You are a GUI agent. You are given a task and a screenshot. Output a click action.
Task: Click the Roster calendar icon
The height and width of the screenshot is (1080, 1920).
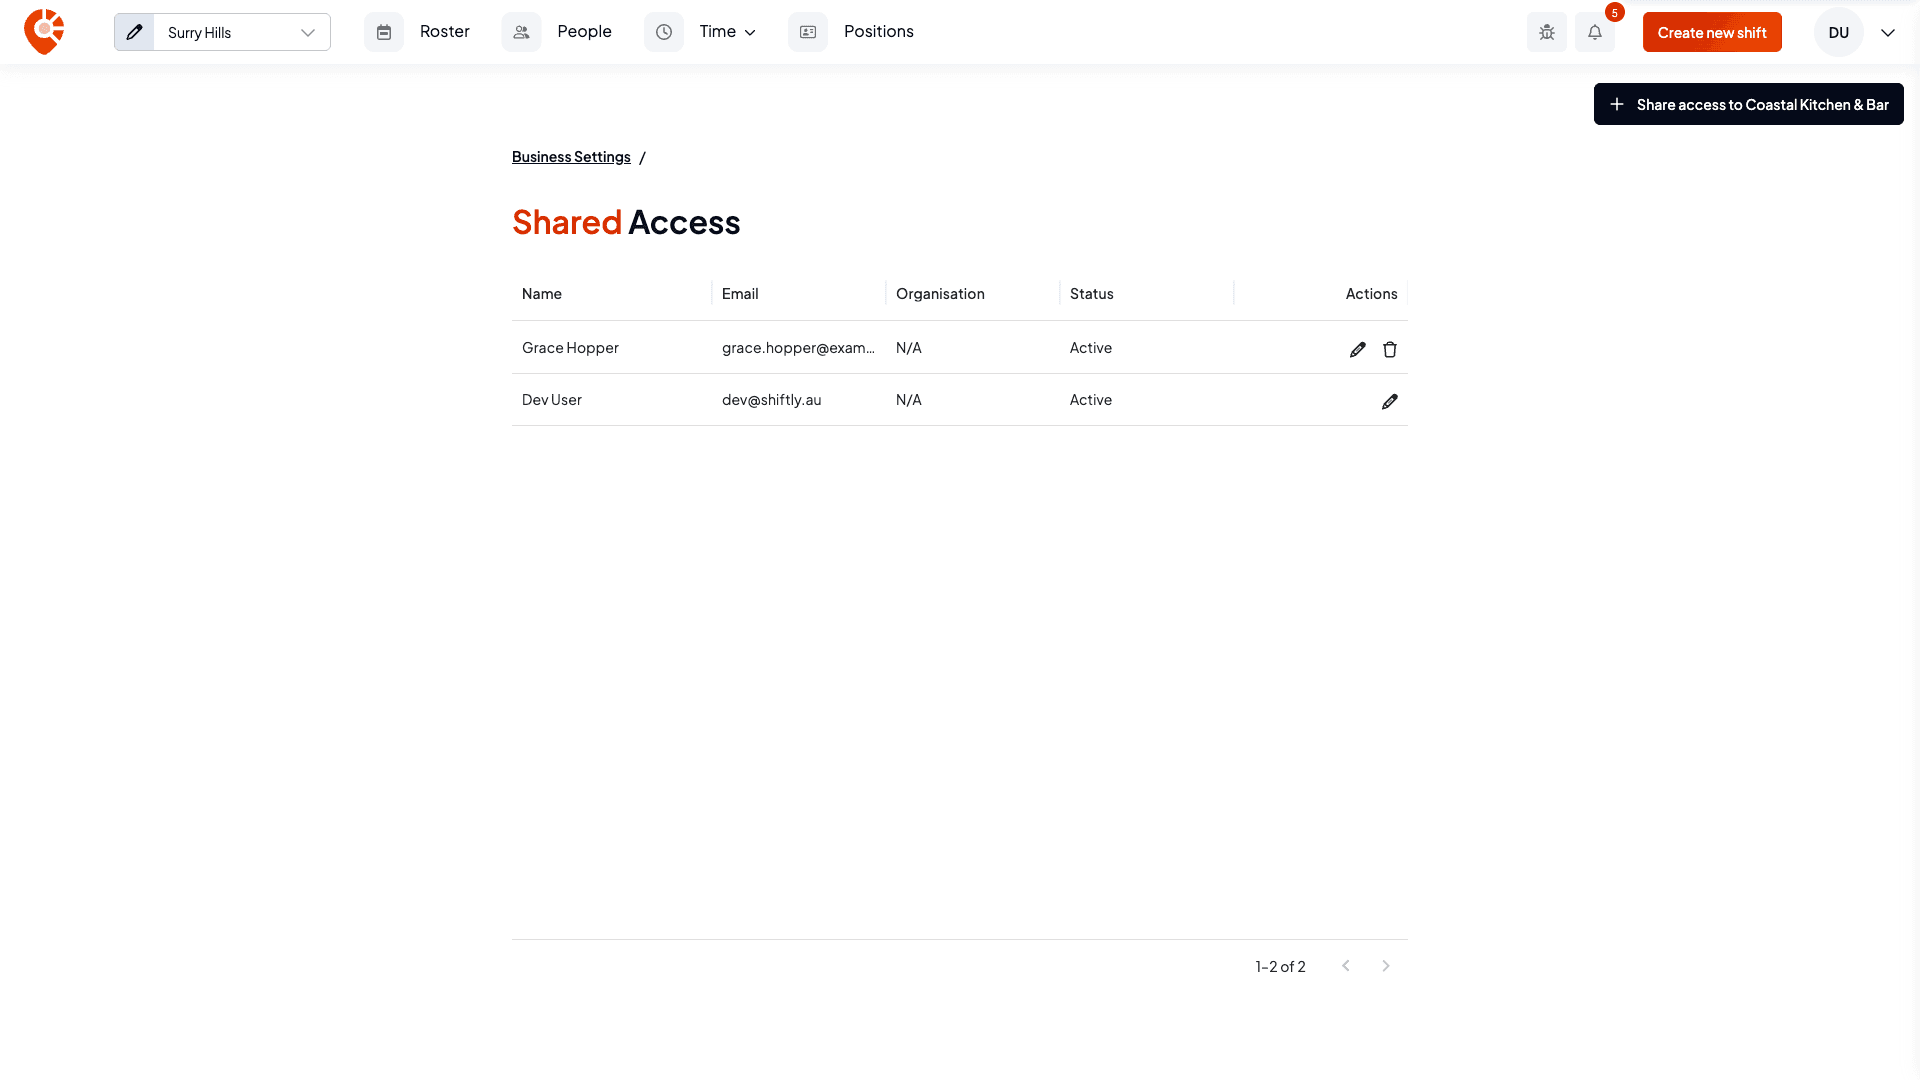[x=384, y=32]
